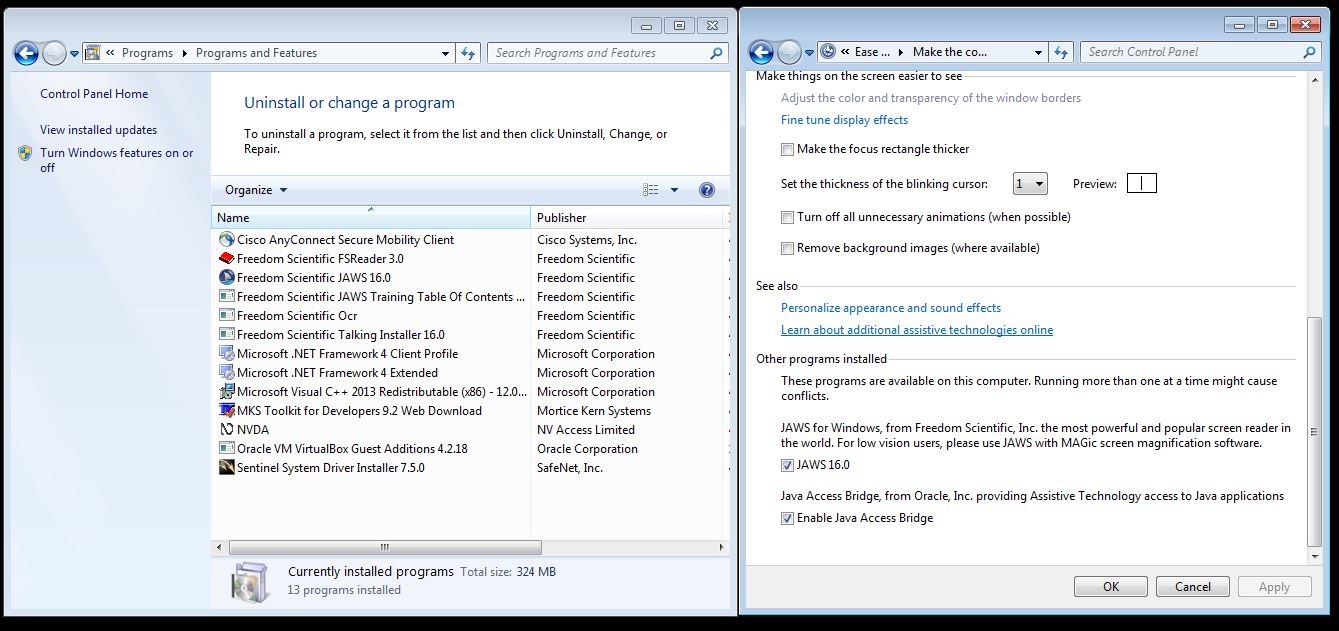Enable Make the focus rectangle thicker
Image resolution: width=1339 pixels, height=631 pixels.
tap(788, 150)
